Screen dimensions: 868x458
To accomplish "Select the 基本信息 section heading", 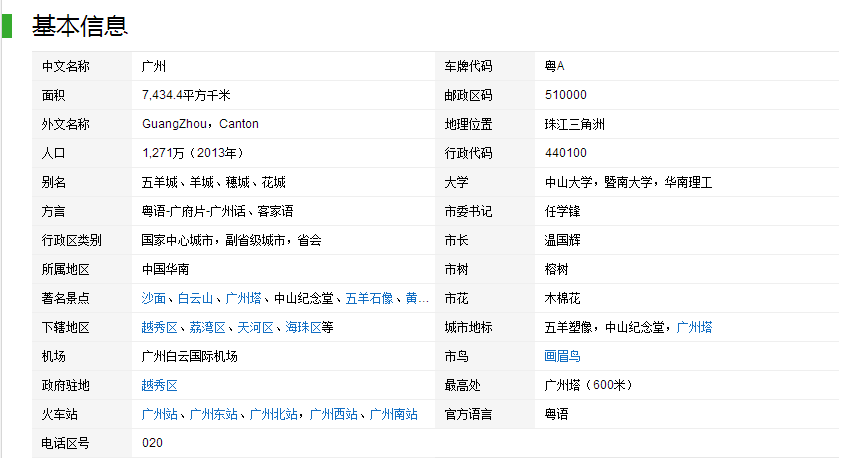I will coord(80,26).
